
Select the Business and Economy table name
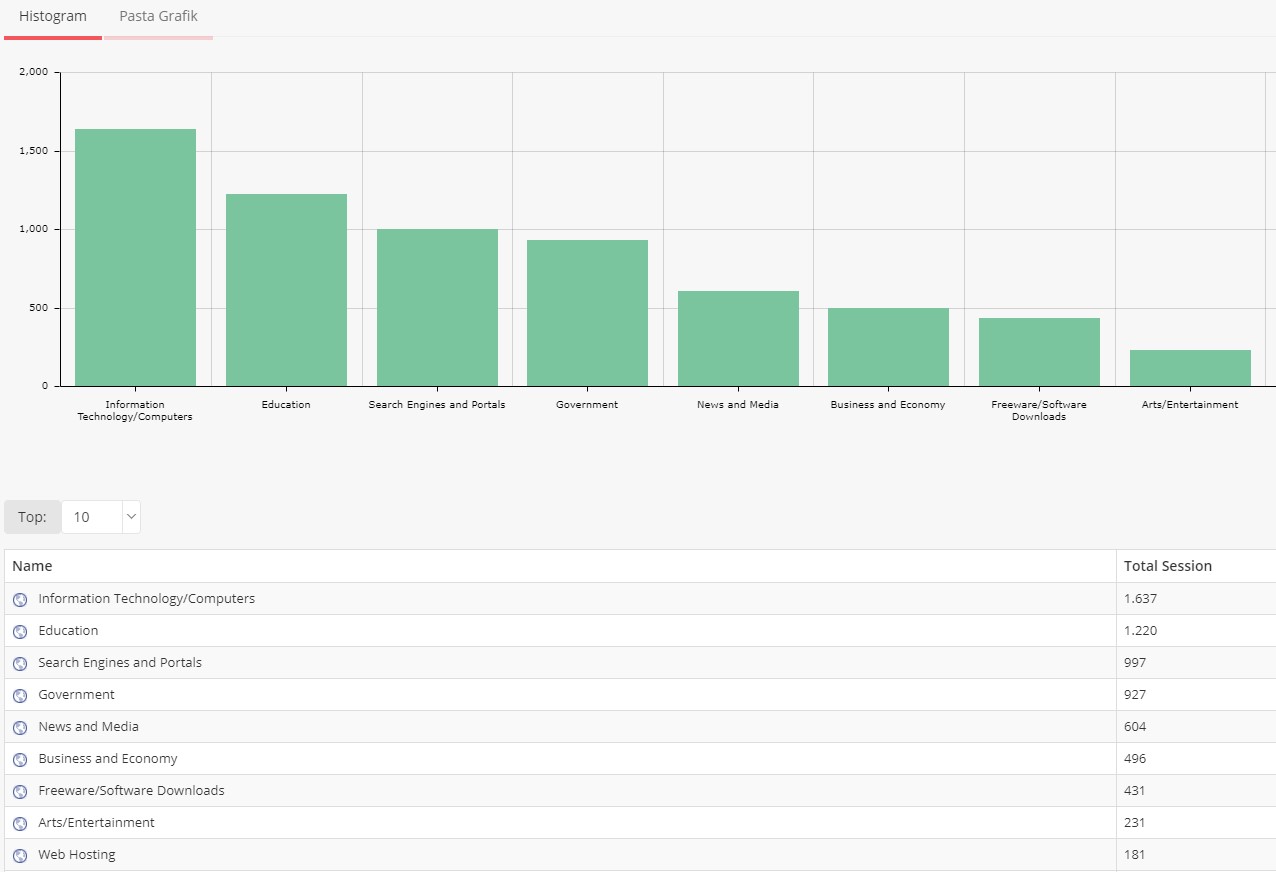[108, 759]
